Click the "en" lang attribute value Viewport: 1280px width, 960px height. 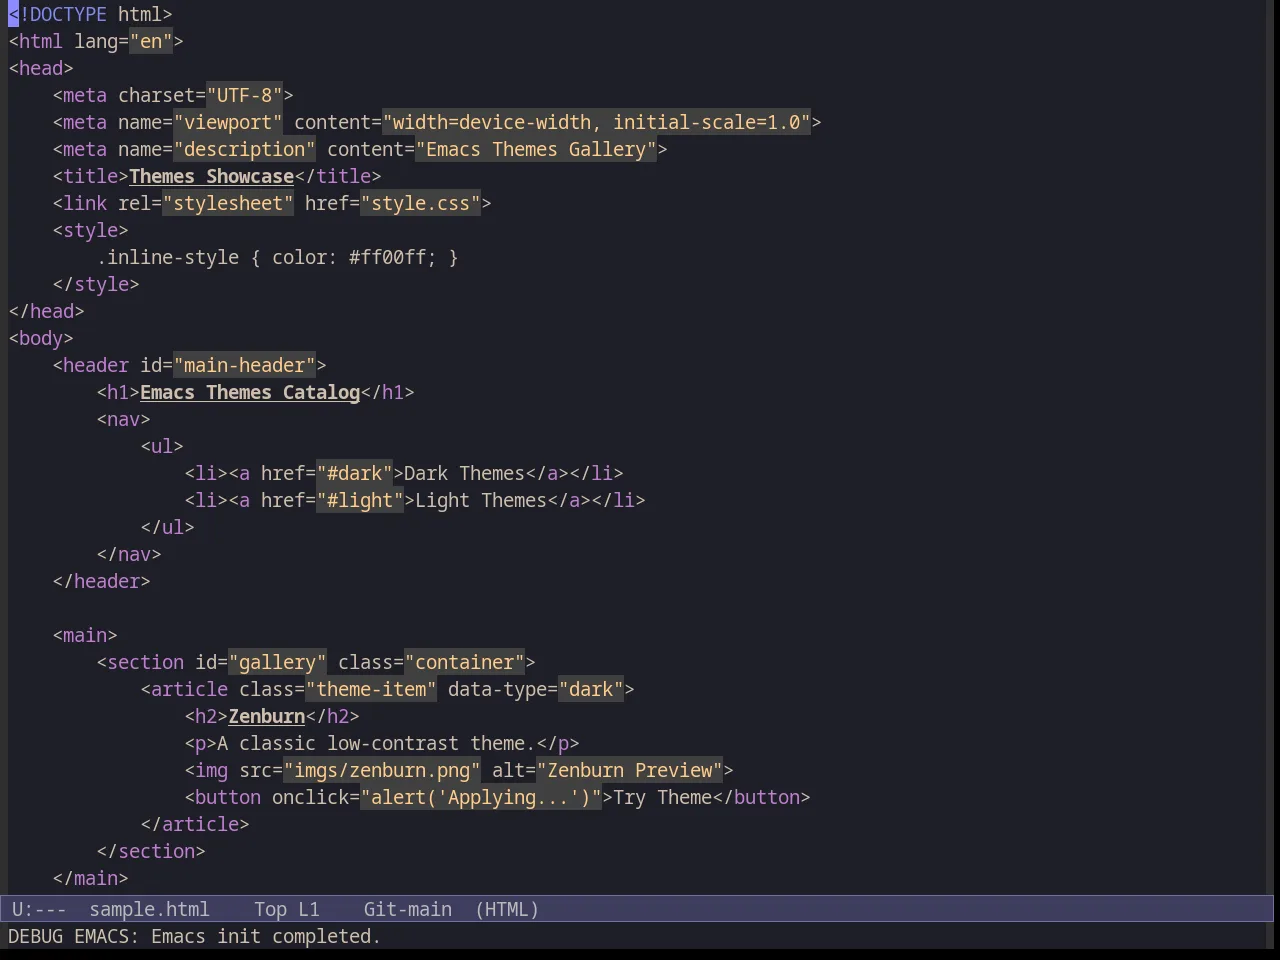tap(151, 41)
